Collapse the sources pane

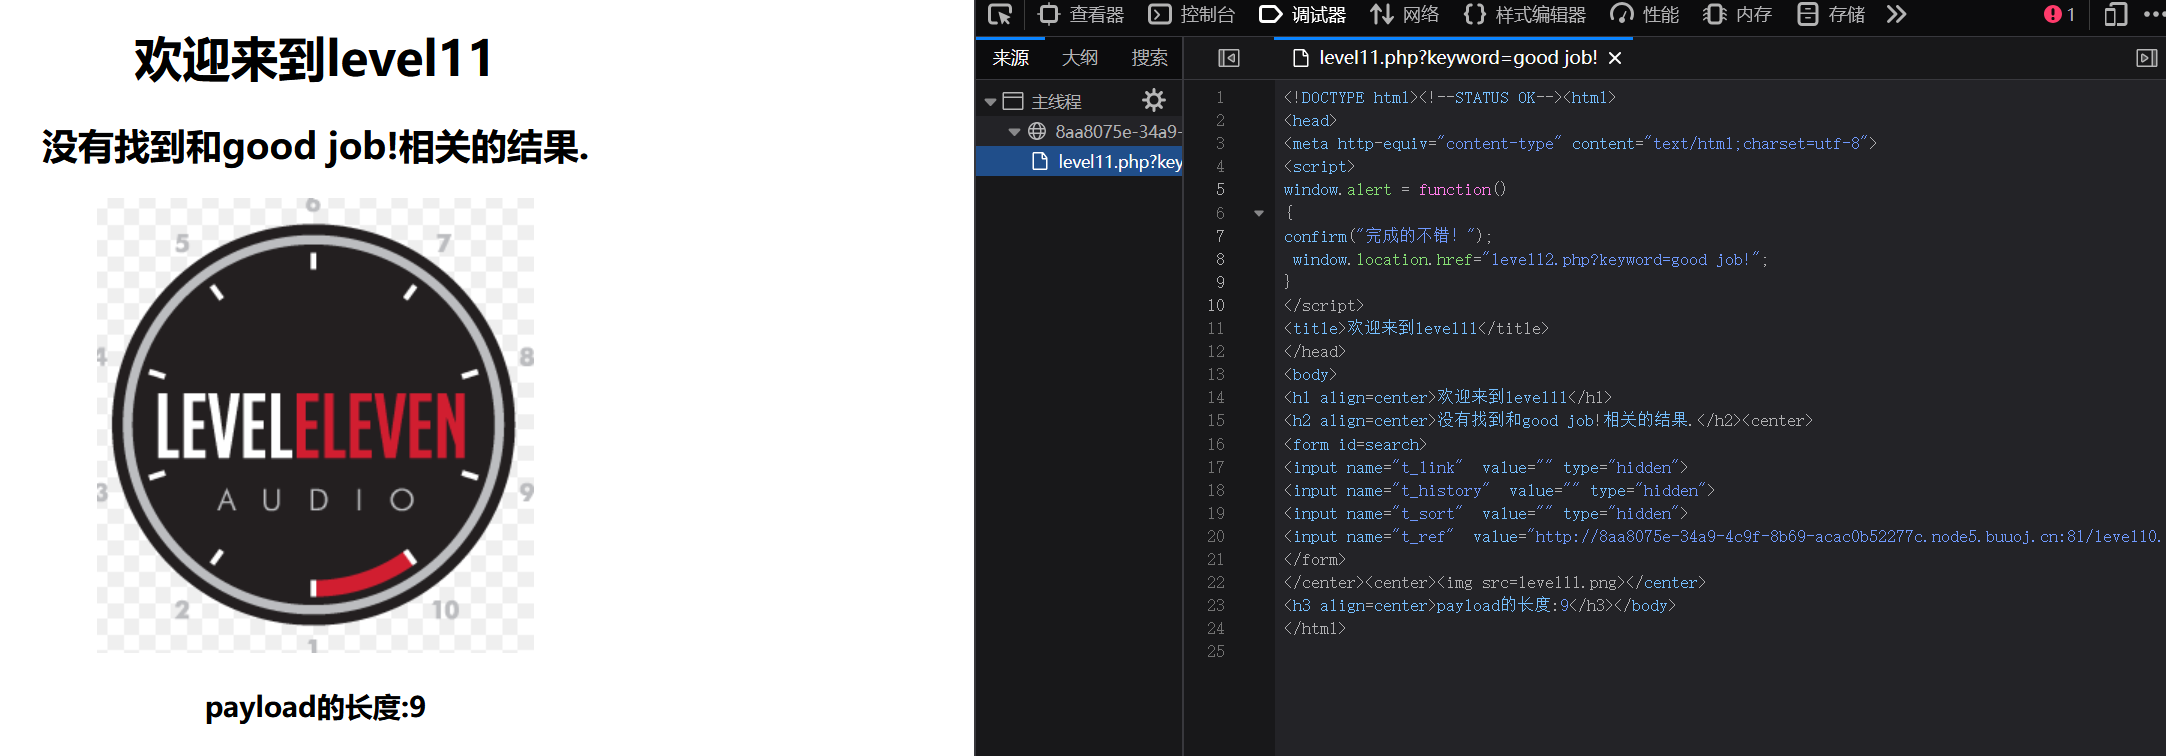click(x=1229, y=58)
